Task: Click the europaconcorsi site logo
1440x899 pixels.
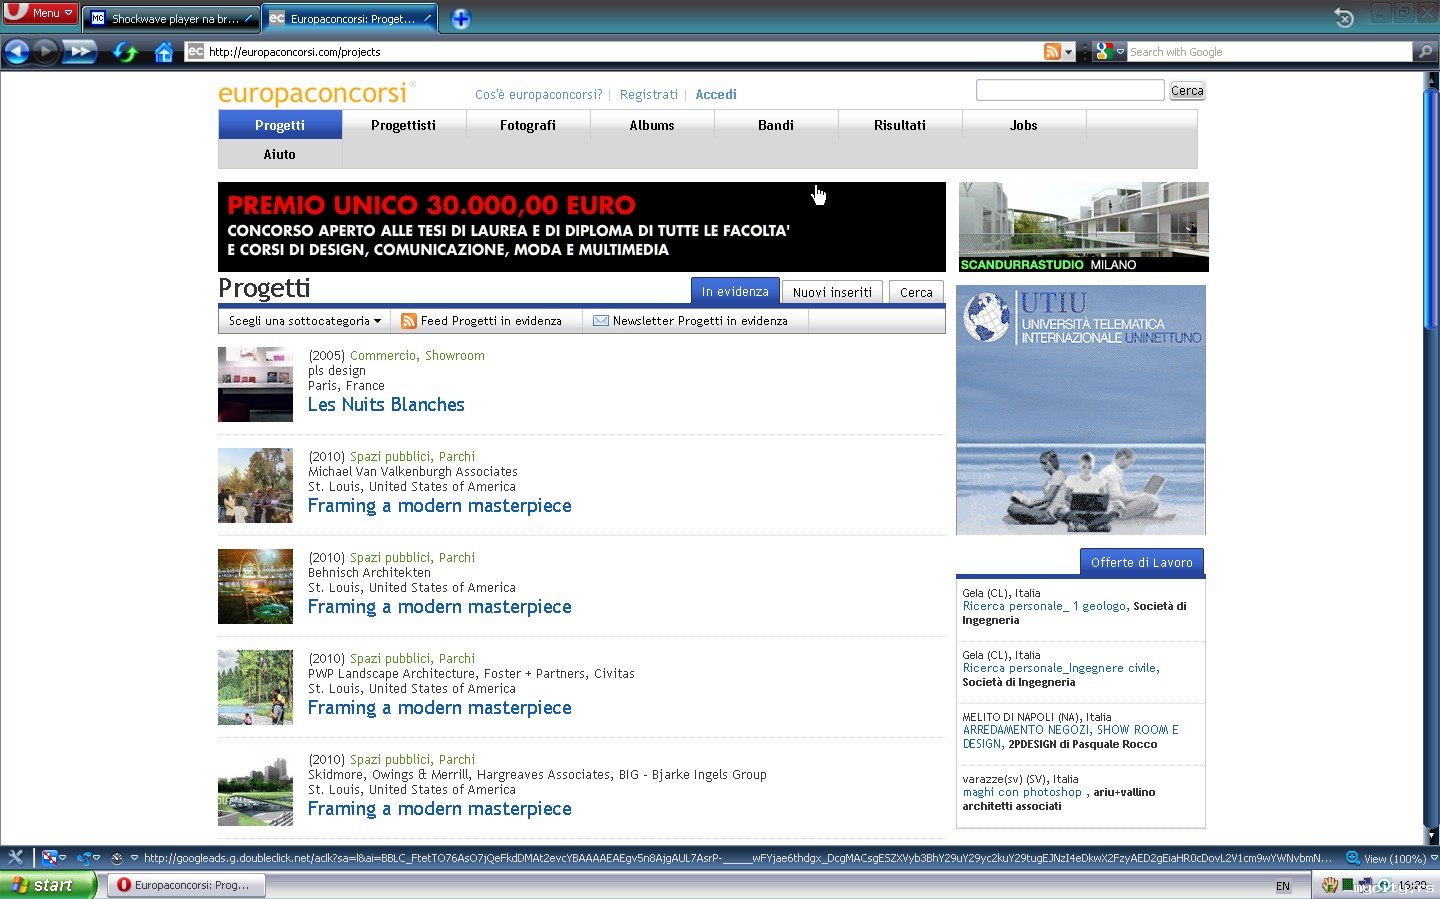Action: point(313,94)
